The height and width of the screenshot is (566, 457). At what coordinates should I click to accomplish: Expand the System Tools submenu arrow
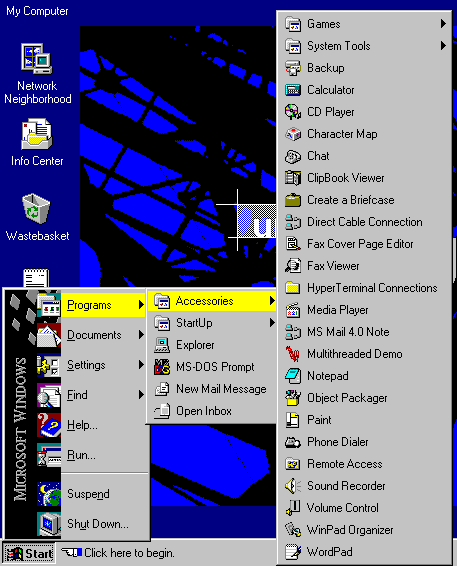443,46
